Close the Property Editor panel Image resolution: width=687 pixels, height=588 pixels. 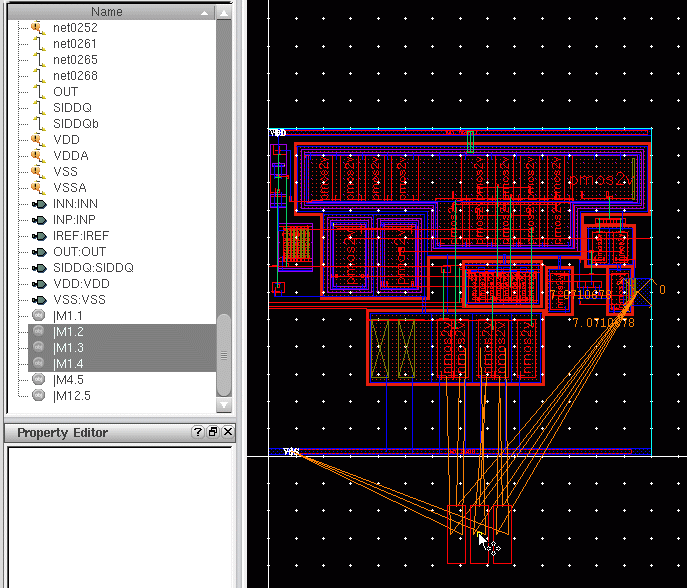228,432
